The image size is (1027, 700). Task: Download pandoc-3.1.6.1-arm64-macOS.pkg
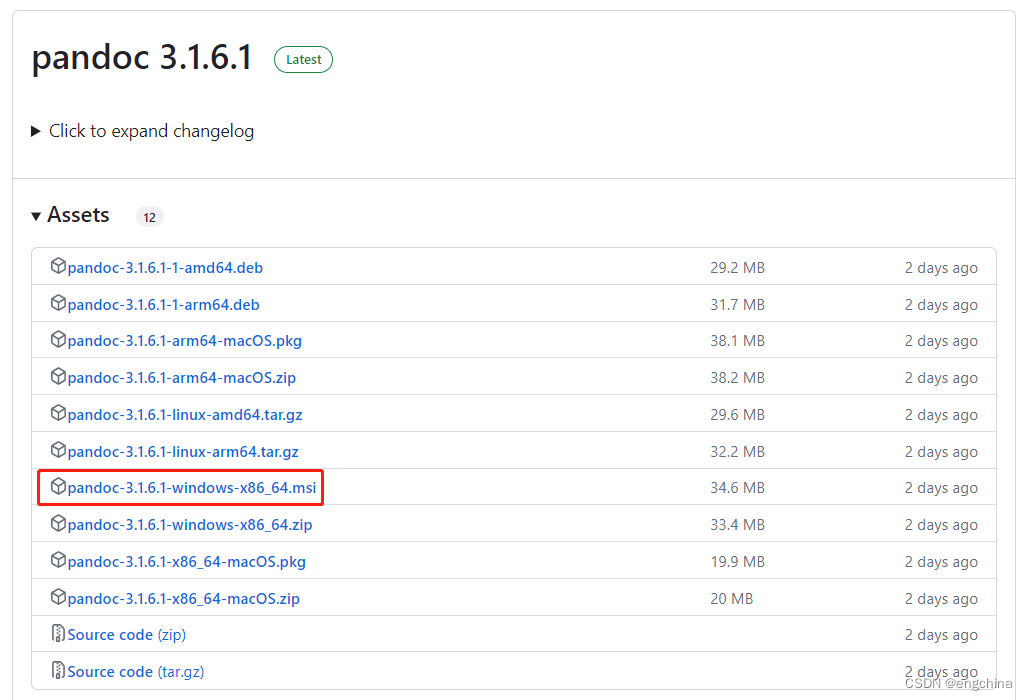185,341
